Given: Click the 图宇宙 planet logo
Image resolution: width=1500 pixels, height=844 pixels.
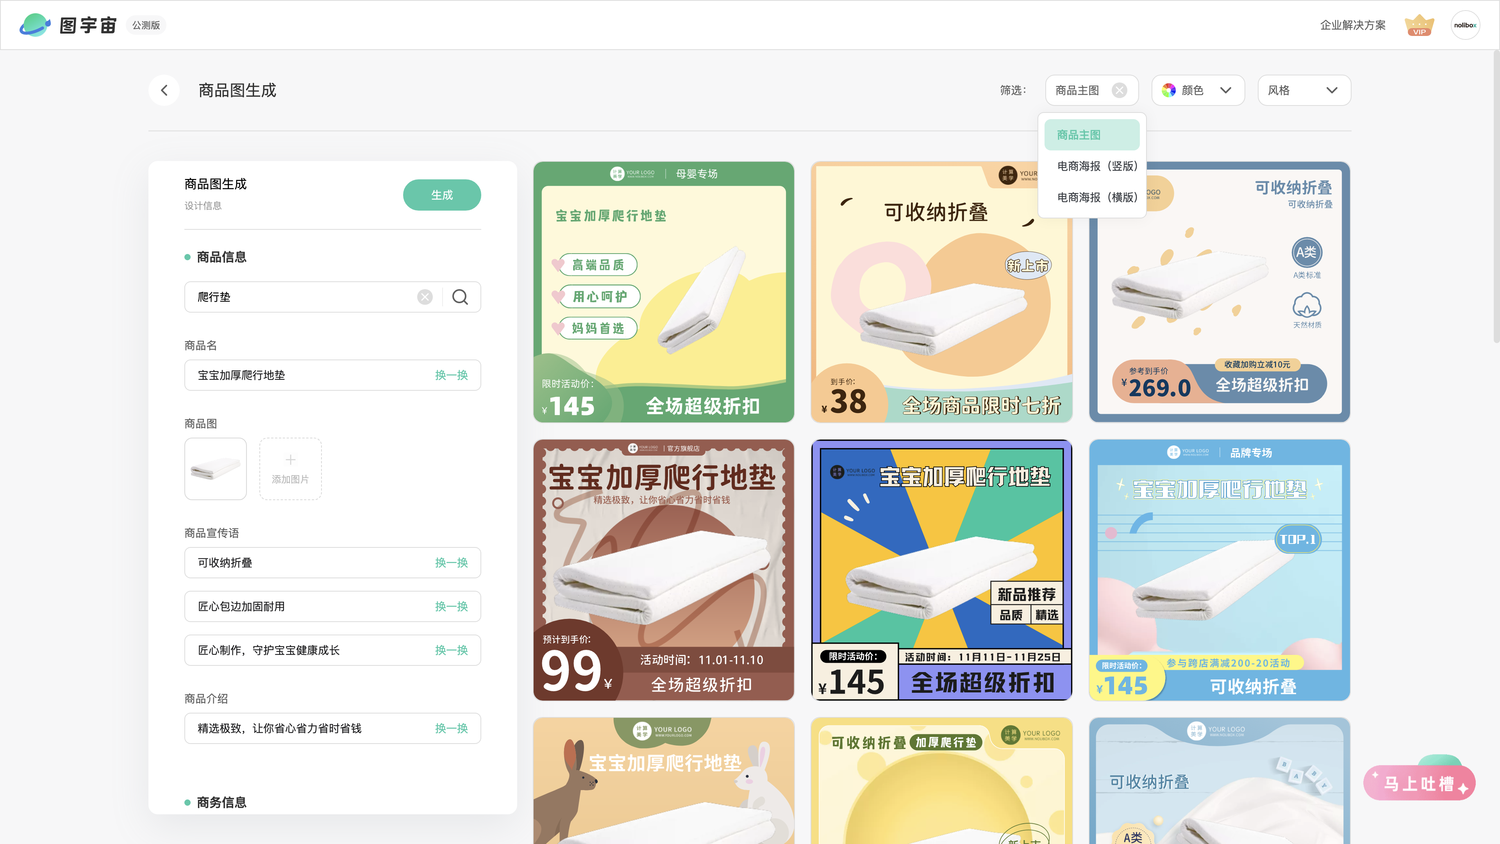Looking at the screenshot, I should point(35,25).
